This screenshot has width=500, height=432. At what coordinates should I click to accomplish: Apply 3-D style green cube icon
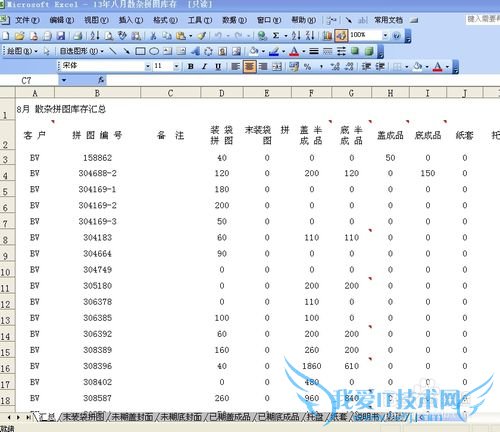pos(369,51)
